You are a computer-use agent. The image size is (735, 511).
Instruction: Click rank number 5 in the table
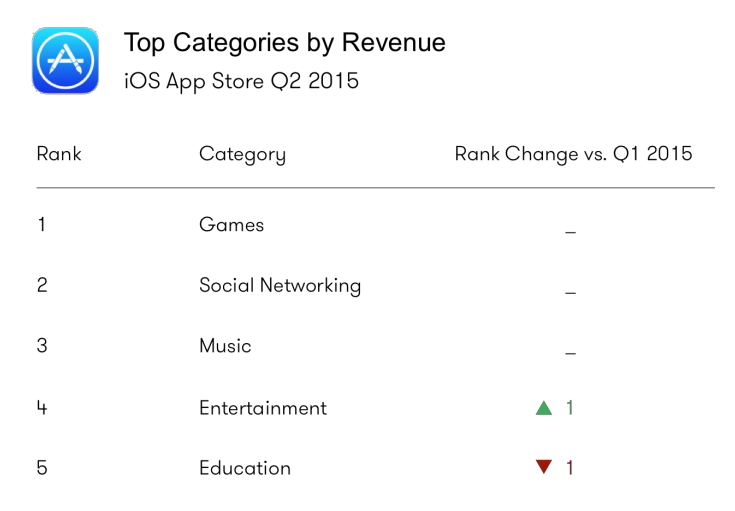point(42,468)
